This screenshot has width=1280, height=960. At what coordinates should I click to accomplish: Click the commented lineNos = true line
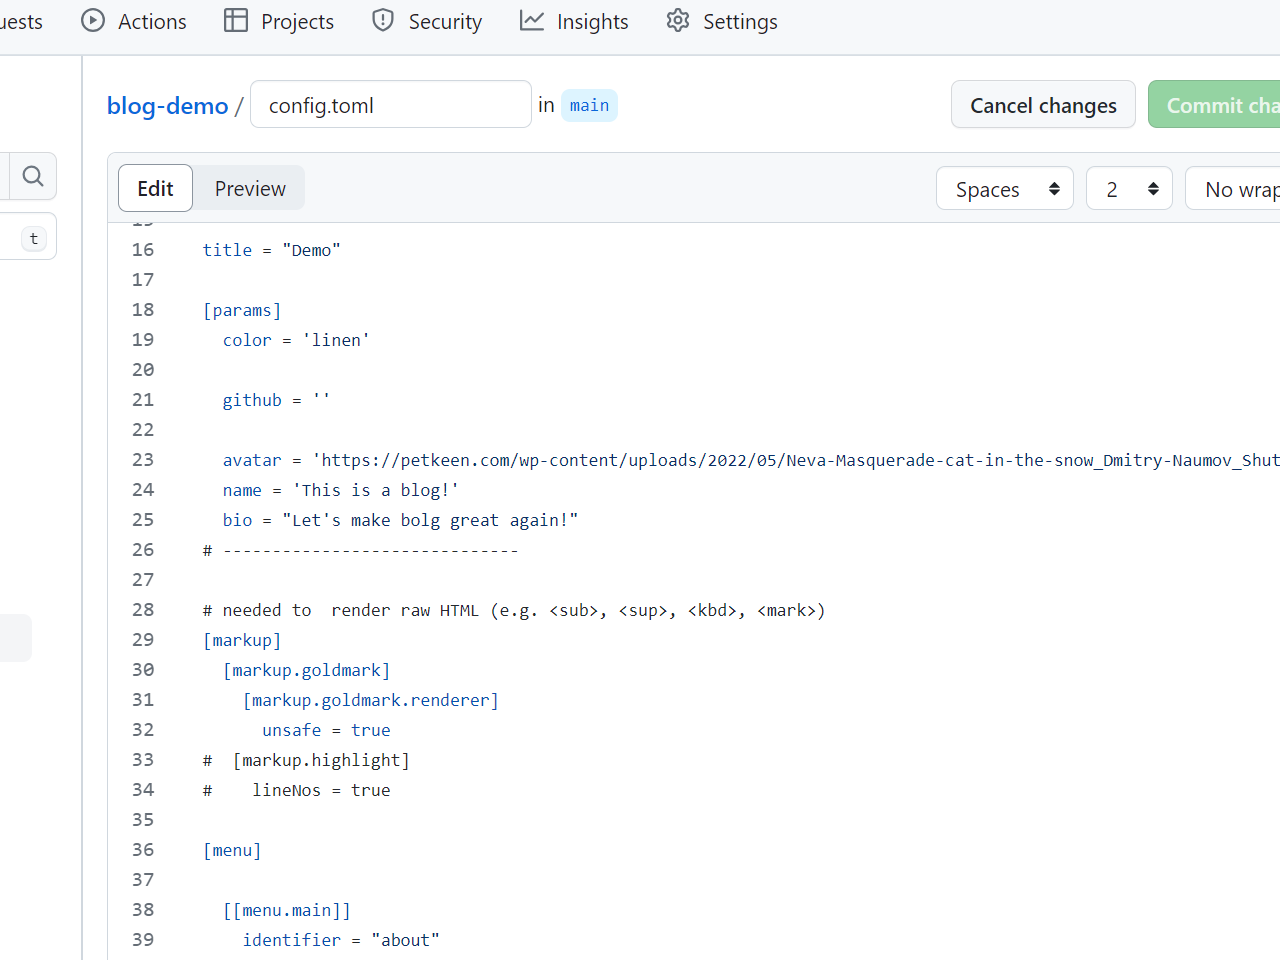pos(296,790)
